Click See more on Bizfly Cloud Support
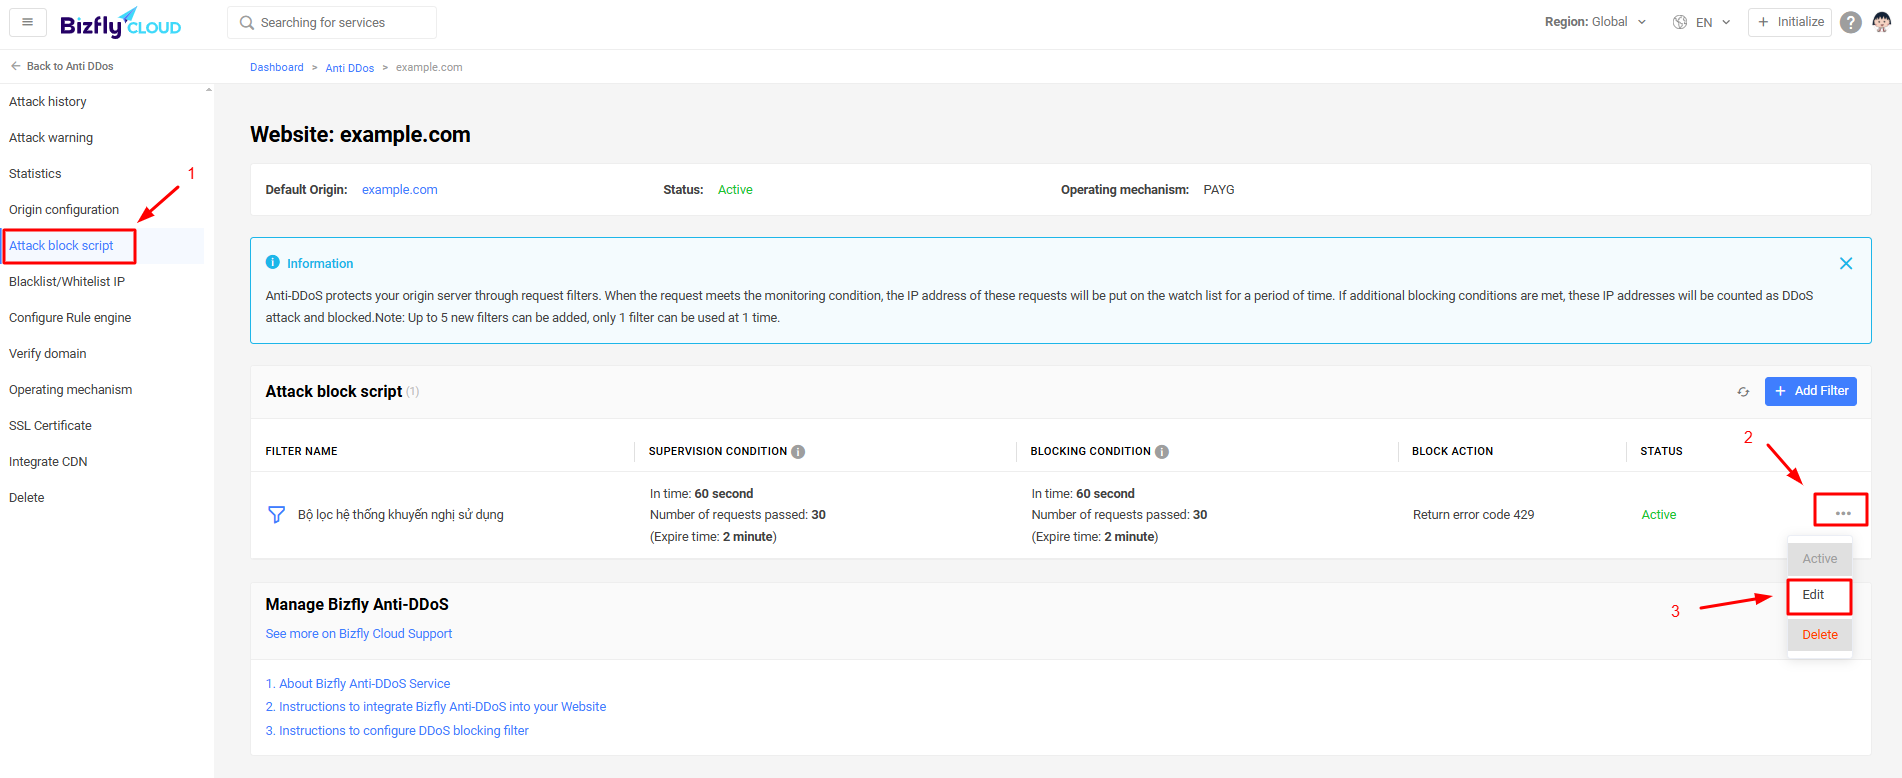Viewport: 1902px width, 778px height. 359,634
